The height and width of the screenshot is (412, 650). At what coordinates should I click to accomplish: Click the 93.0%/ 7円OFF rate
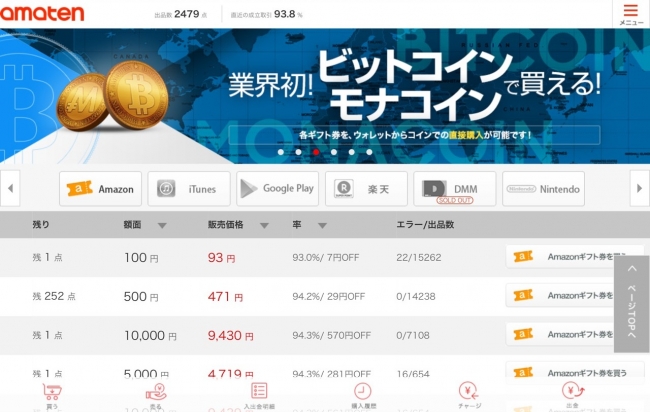(x=326, y=257)
